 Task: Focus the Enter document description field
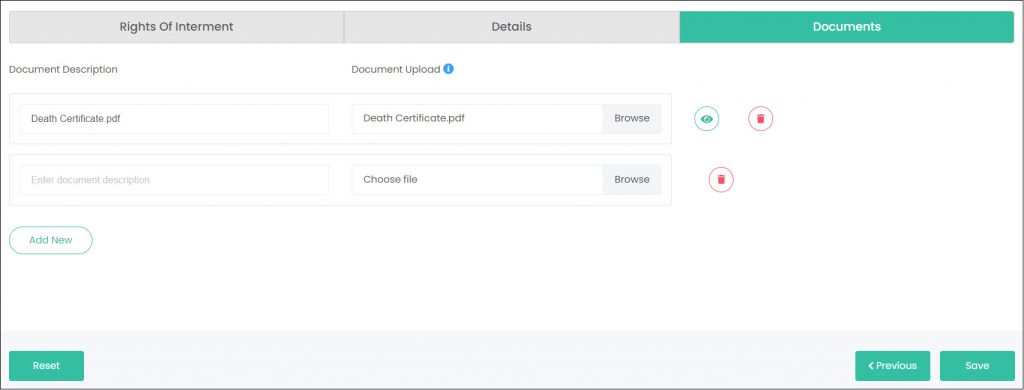(x=174, y=180)
